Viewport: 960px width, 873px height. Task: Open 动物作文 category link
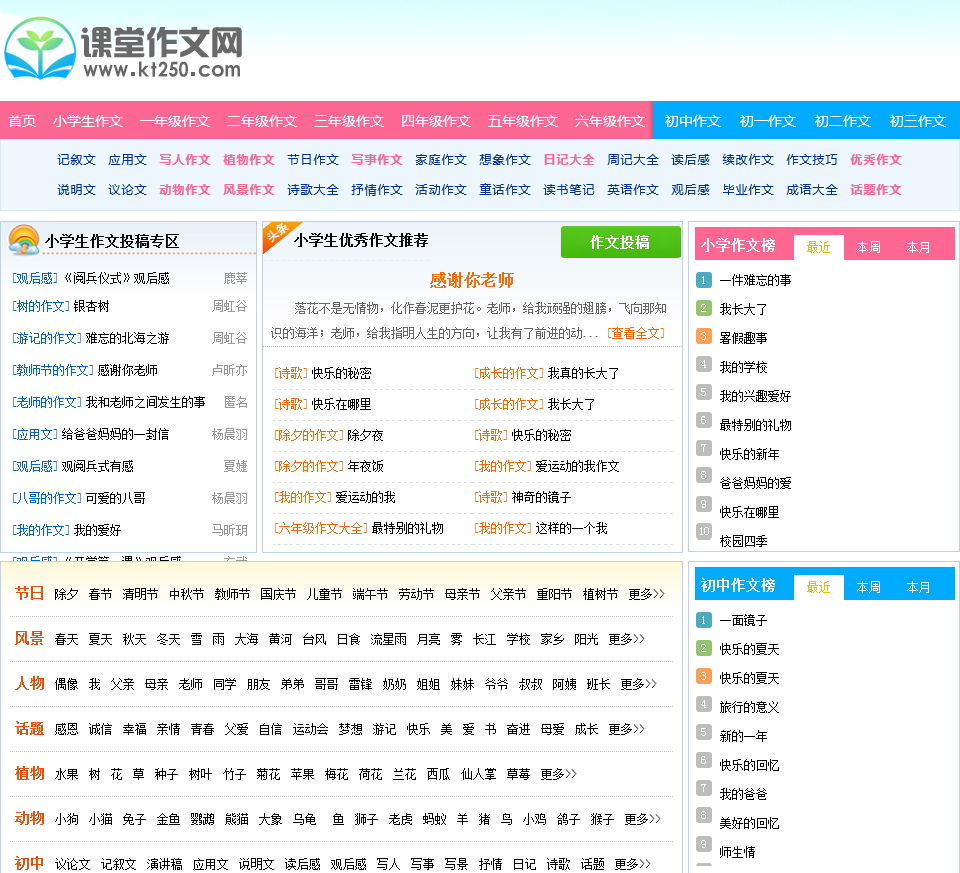tap(185, 190)
